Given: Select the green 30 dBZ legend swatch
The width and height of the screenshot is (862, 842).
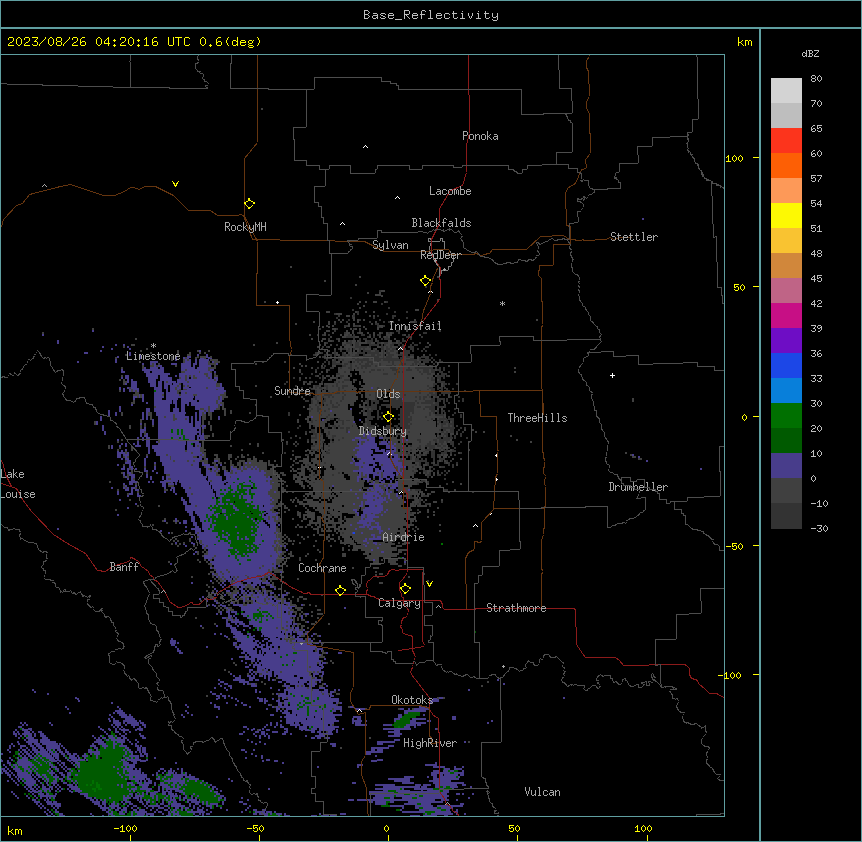Looking at the screenshot, I should 786,416.
